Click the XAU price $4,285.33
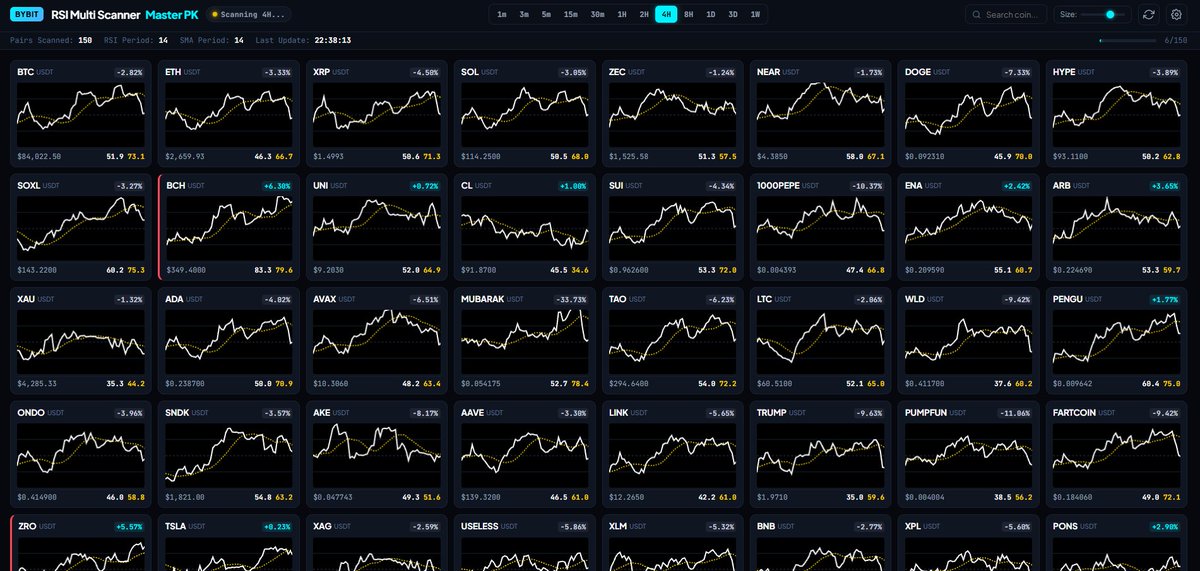This screenshot has height=571, width=1200. tap(37, 382)
